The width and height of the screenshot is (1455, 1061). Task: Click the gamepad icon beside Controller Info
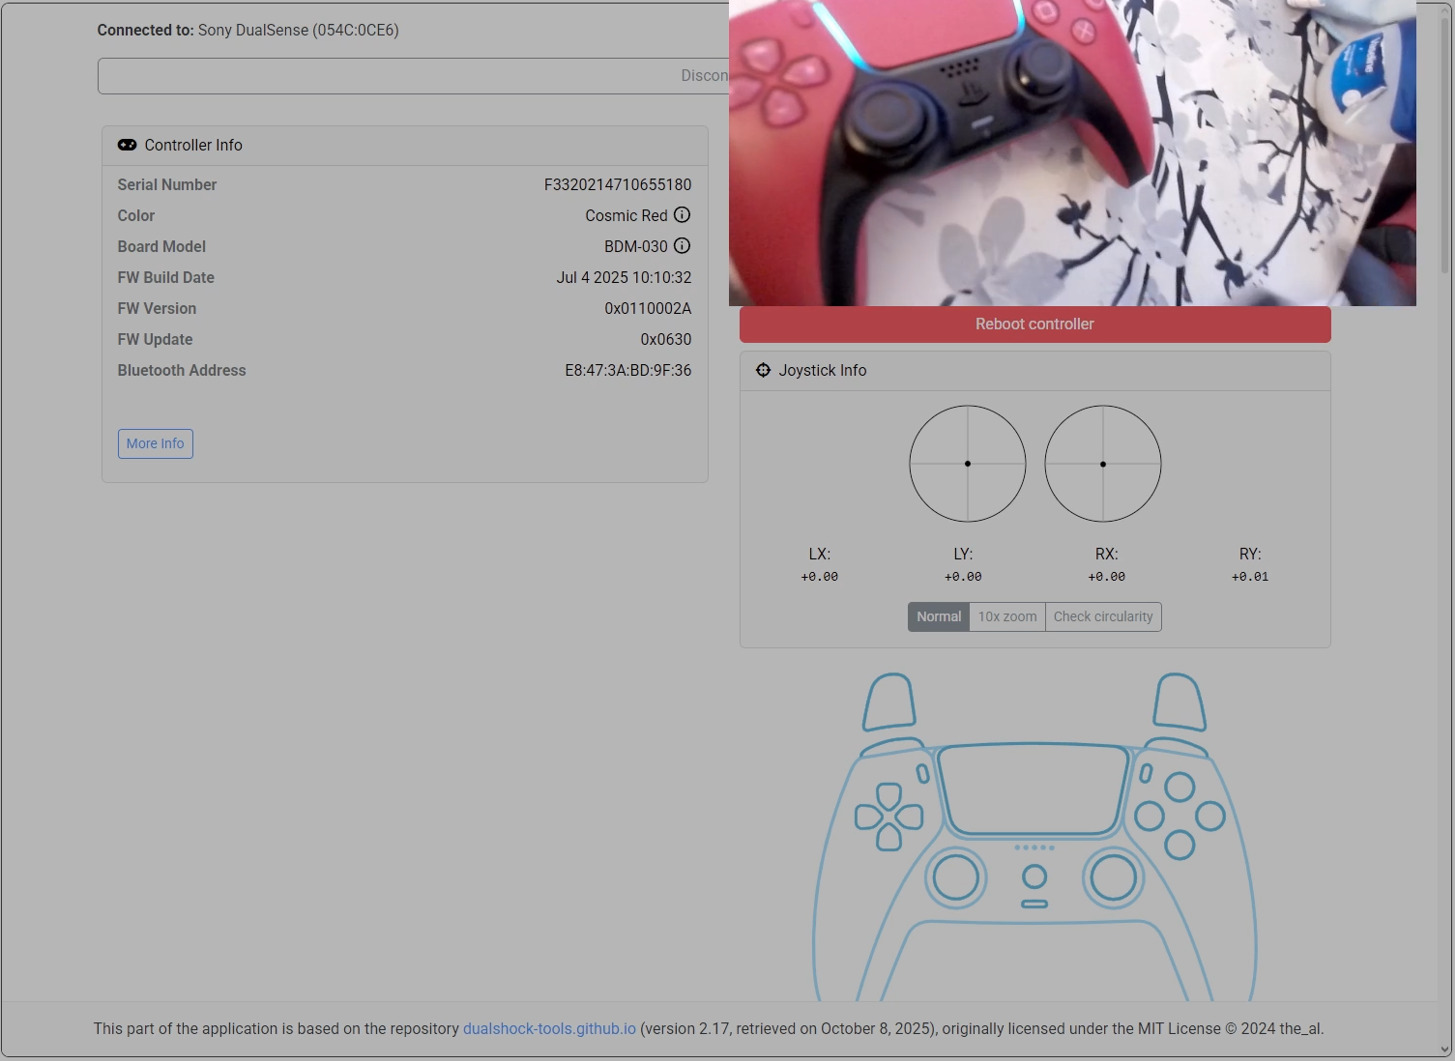click(127, 145)
